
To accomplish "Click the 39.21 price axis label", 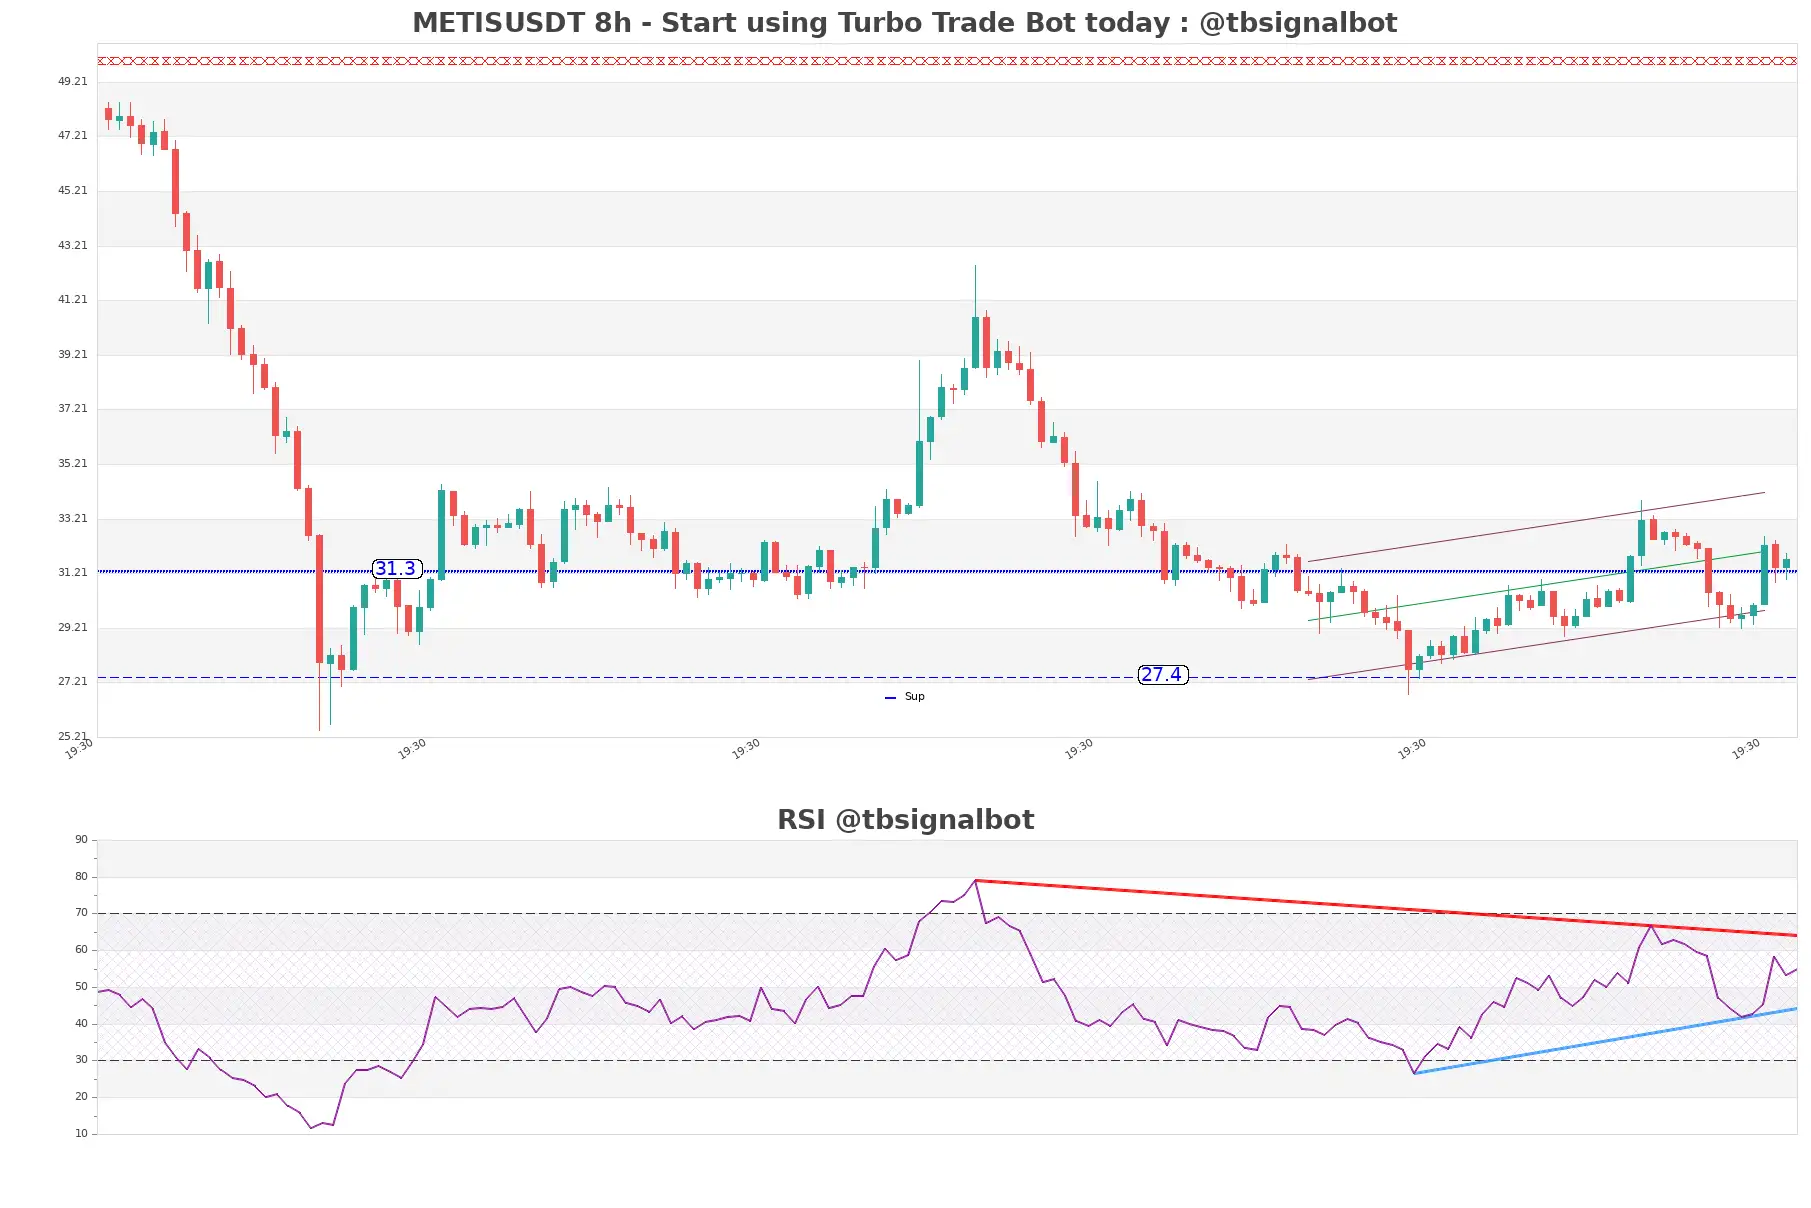I will (73, 354).
